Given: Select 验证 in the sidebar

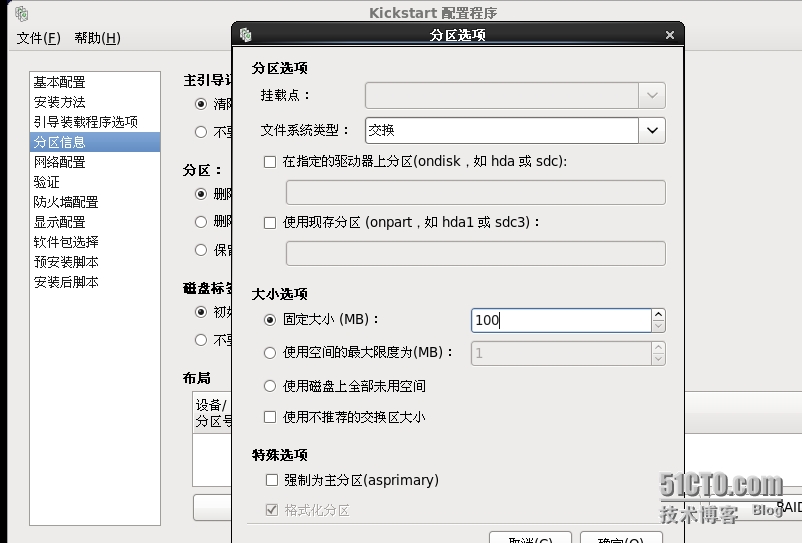Looking at the screenshot, I should point(95,182).
